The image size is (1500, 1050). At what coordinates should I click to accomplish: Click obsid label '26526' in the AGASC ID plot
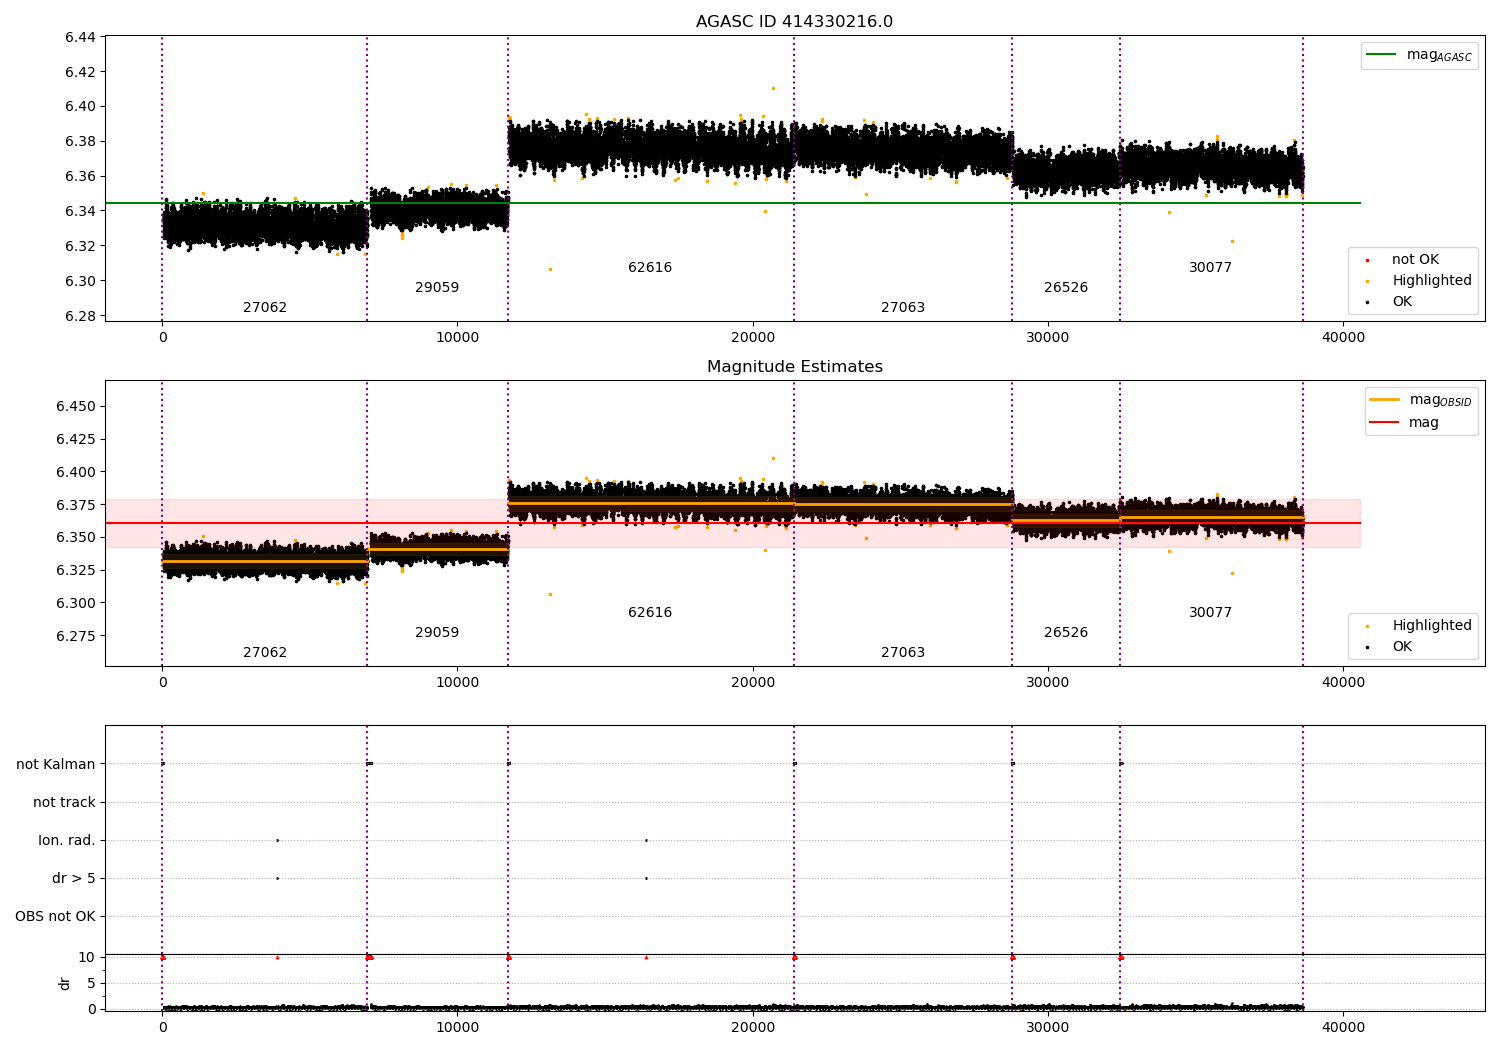tap(1066, 288)
